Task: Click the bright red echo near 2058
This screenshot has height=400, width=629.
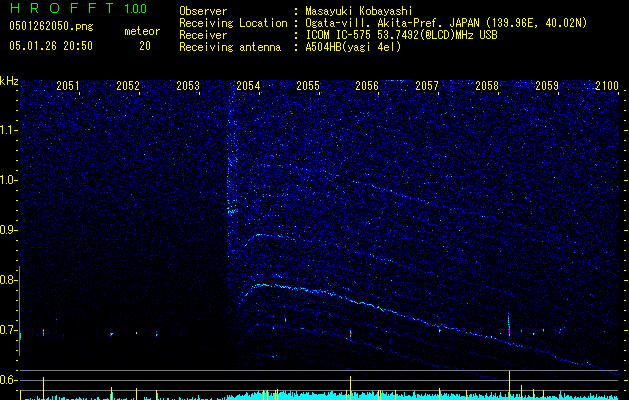Action: 509,332
